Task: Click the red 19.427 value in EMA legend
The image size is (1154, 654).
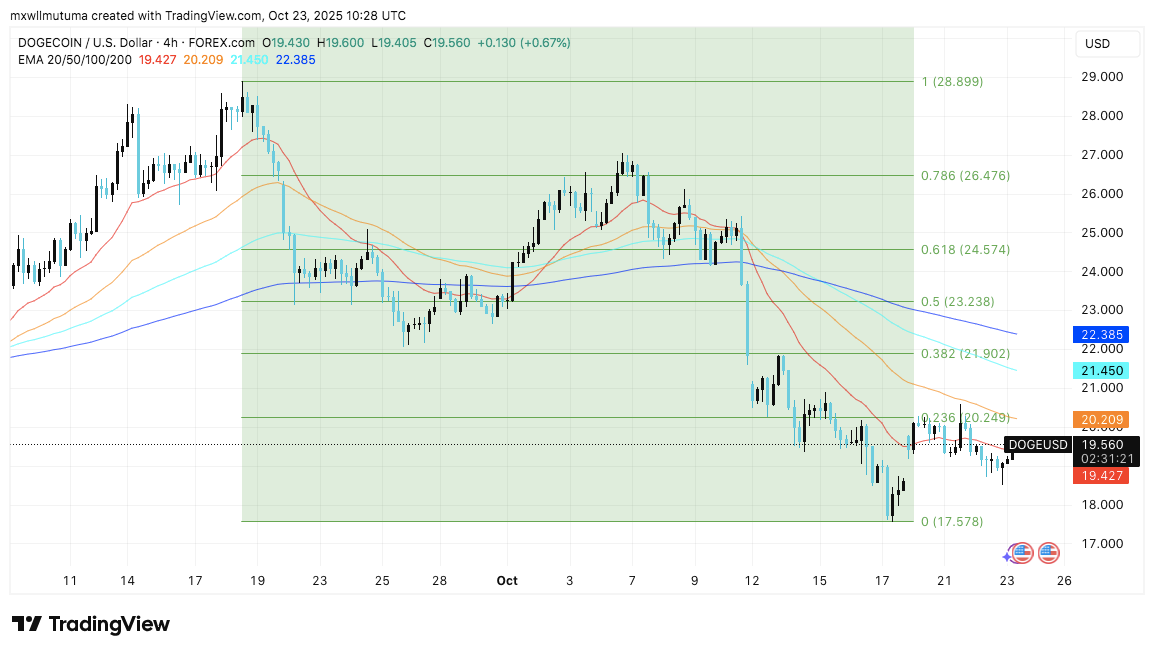Action: click(x=159, y=60)
